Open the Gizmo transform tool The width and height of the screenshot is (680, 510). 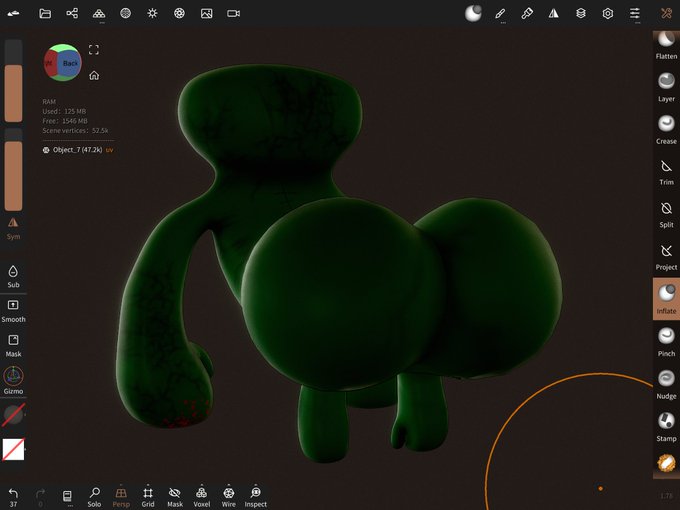pyautogui.click(x=13, y=380)
